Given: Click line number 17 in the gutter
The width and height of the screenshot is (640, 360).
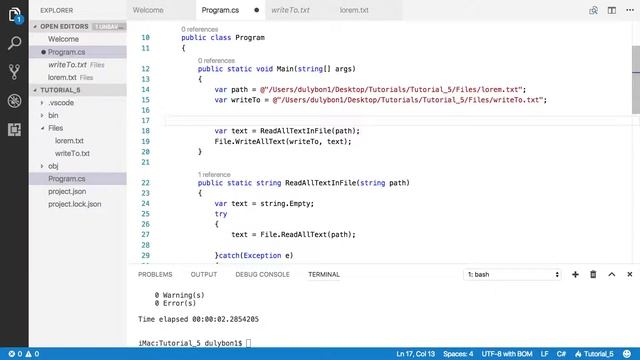Looking at the screenshot, I should pyautogui.click(x=145, y=120).
